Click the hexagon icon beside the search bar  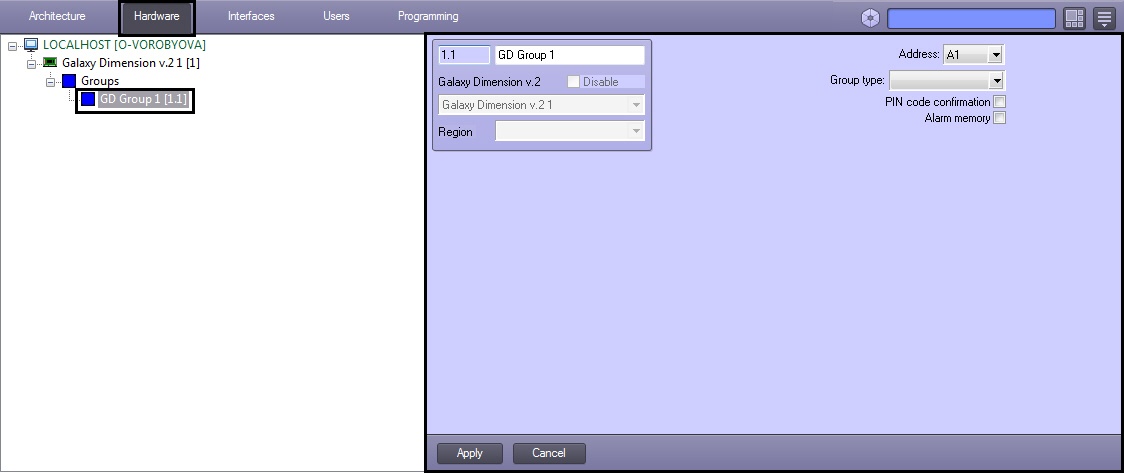pyautogui.click(x=870, y=18)
